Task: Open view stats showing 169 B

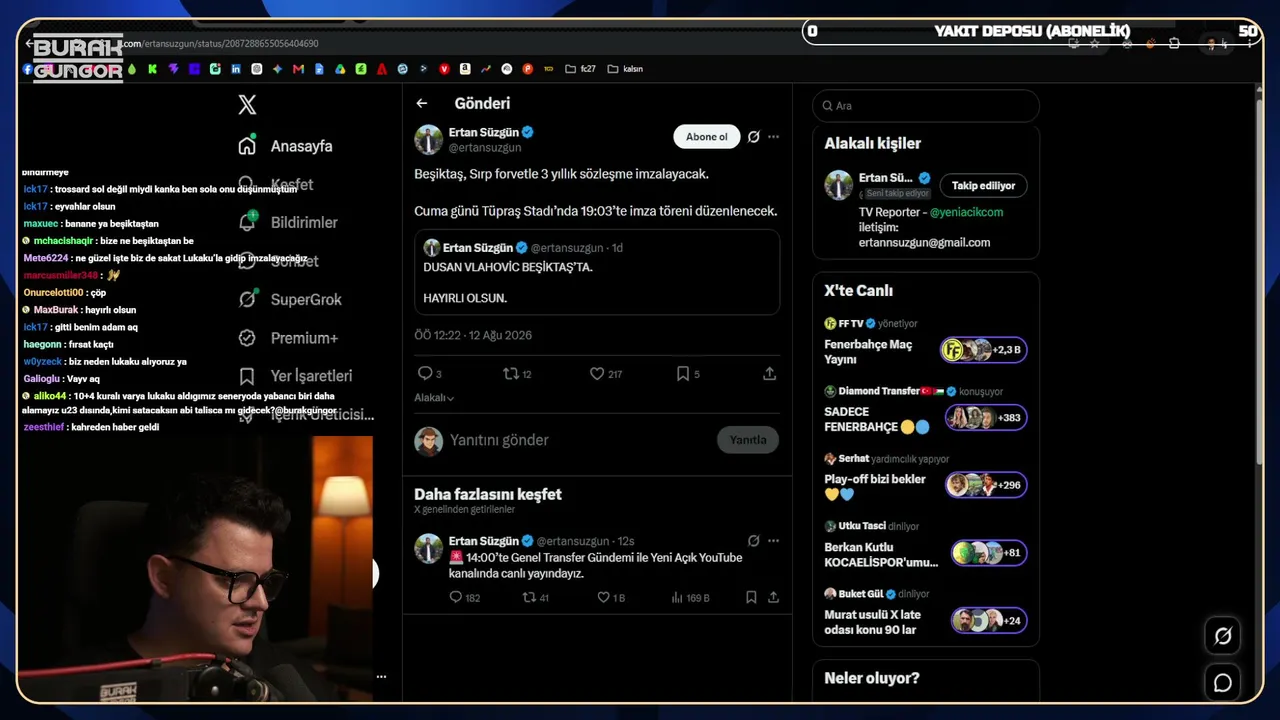Action: tap(690, 597)
